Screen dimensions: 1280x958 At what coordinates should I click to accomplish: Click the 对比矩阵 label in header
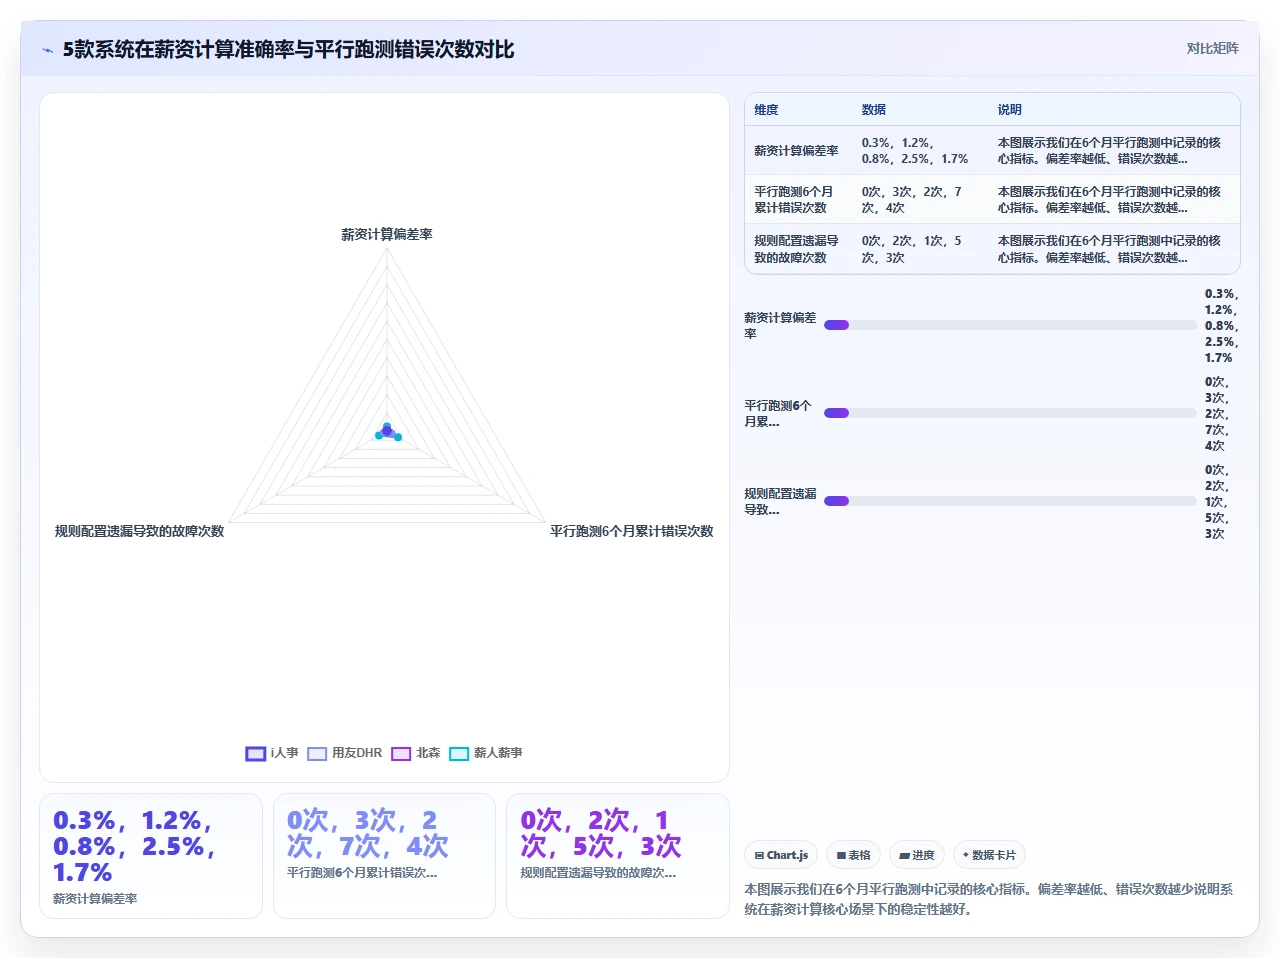(1212, 49)
